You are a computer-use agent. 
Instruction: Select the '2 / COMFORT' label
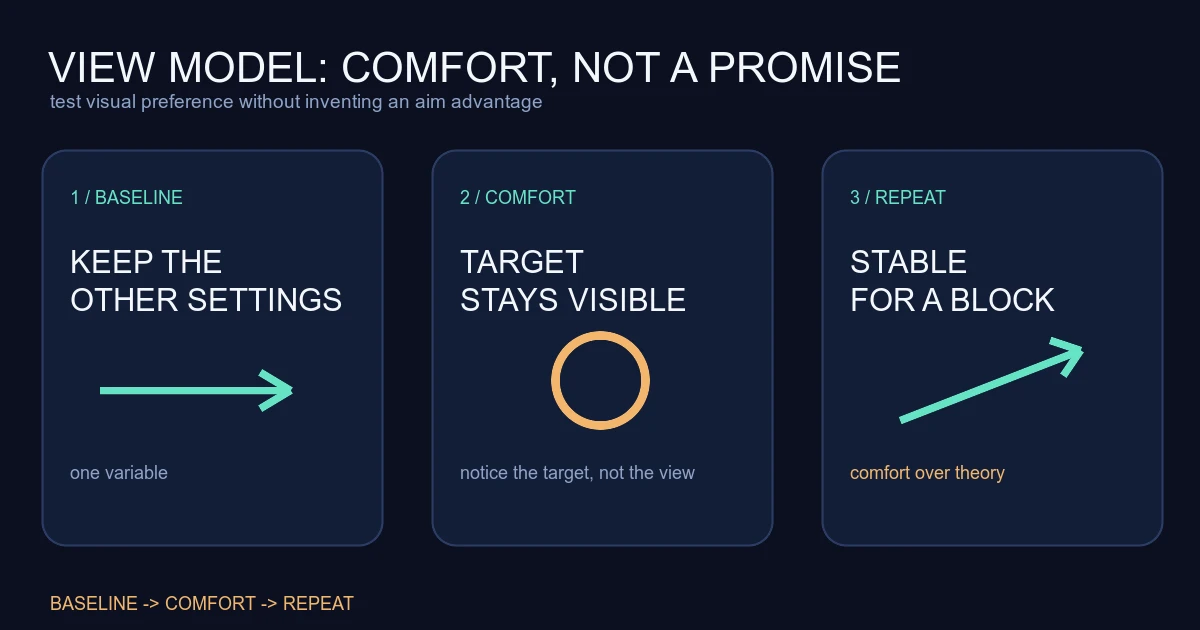tap(518, 198)
